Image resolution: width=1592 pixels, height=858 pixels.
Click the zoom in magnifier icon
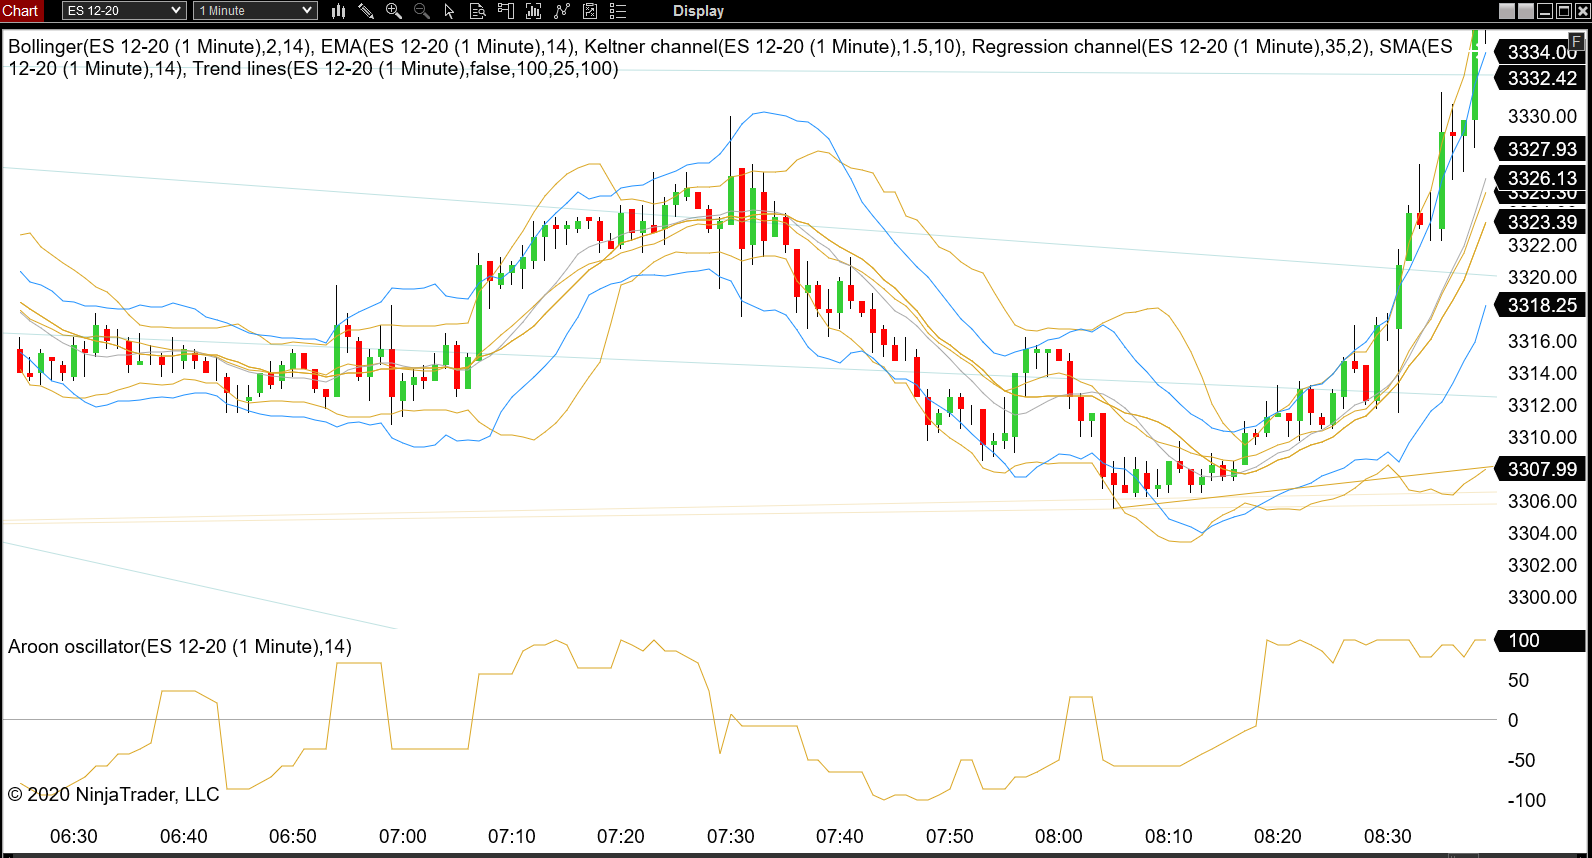pos(394,11)
